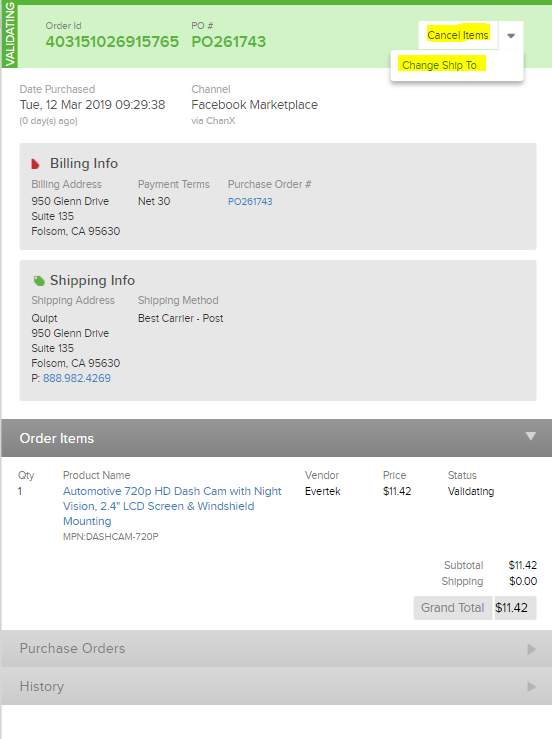Select Change Ship To menu option
Image resolution: width=552 pixels, height=739 pixels.
pyautogui.click(x=439, y=65)
